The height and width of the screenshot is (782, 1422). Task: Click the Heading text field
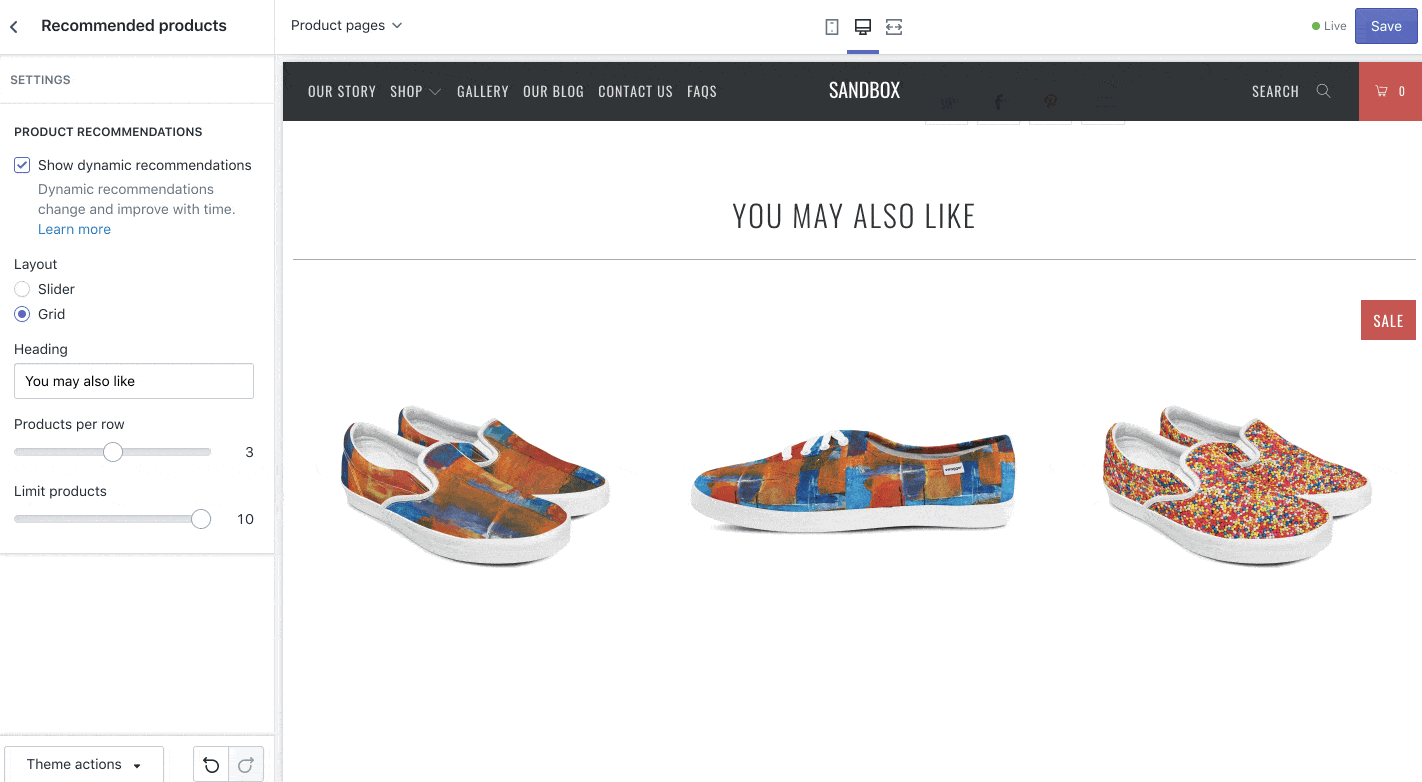[x=134, y=381]
